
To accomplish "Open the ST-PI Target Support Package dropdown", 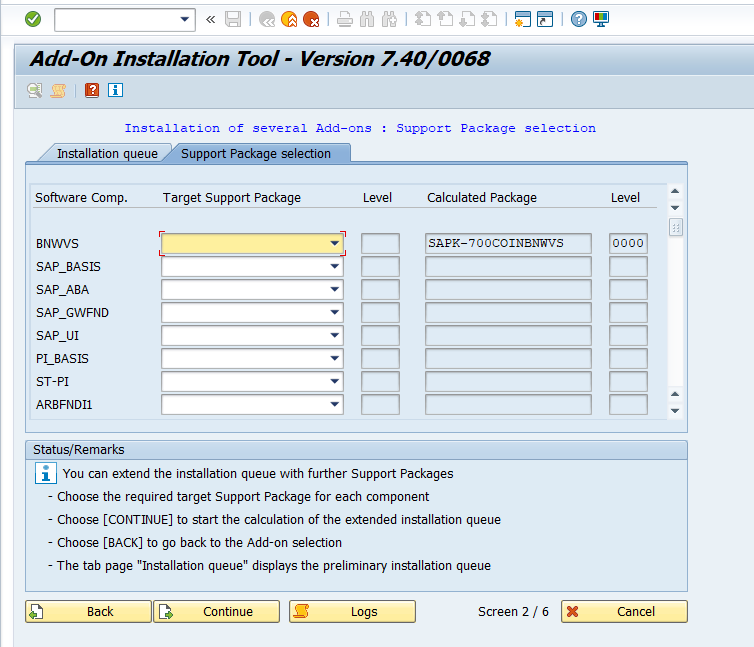I will point(334,382).
